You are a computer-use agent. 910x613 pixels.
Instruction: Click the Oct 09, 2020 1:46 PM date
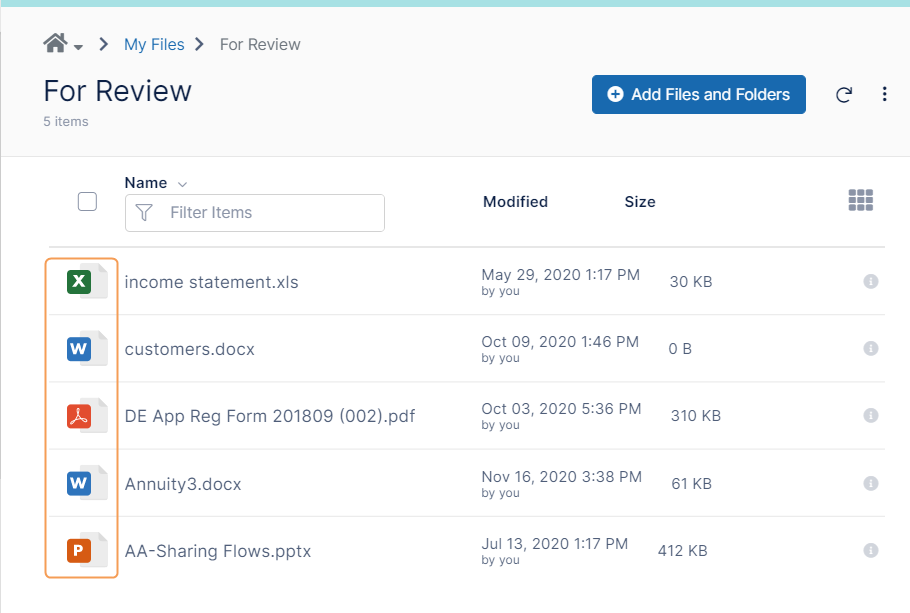coord(560,341)
